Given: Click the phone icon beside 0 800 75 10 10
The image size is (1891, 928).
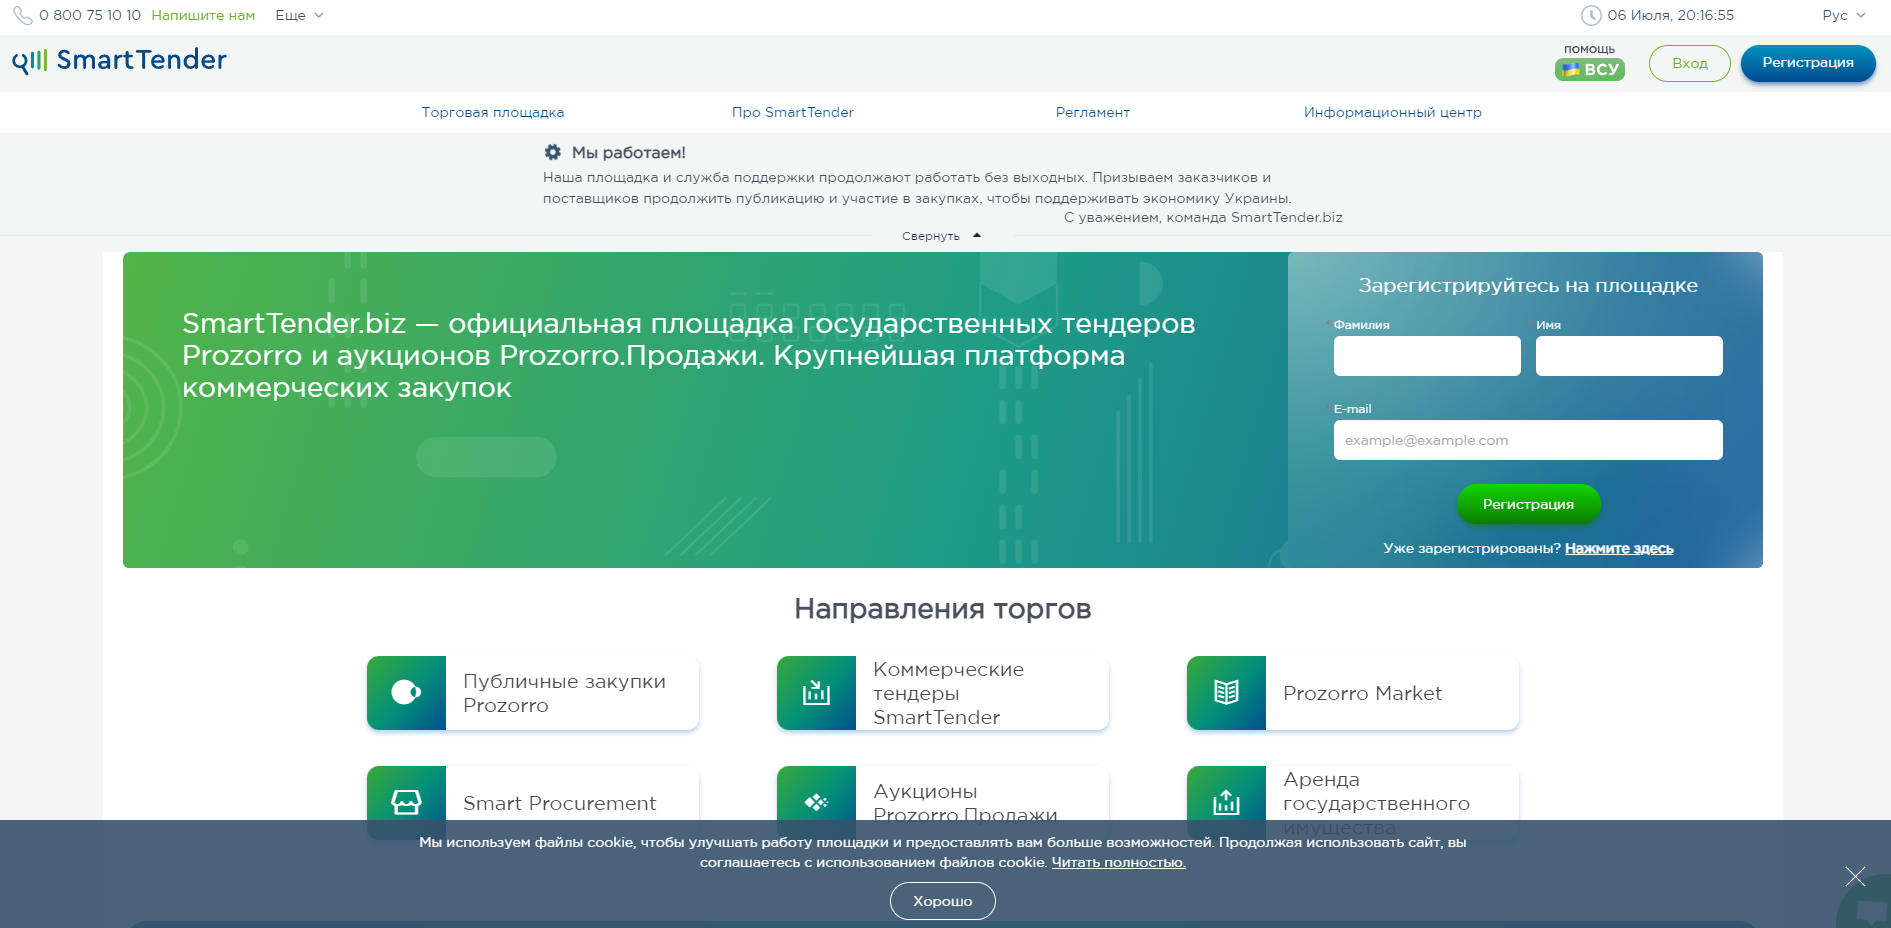Looking at the screenshot, I should click(x=22, y=16).
